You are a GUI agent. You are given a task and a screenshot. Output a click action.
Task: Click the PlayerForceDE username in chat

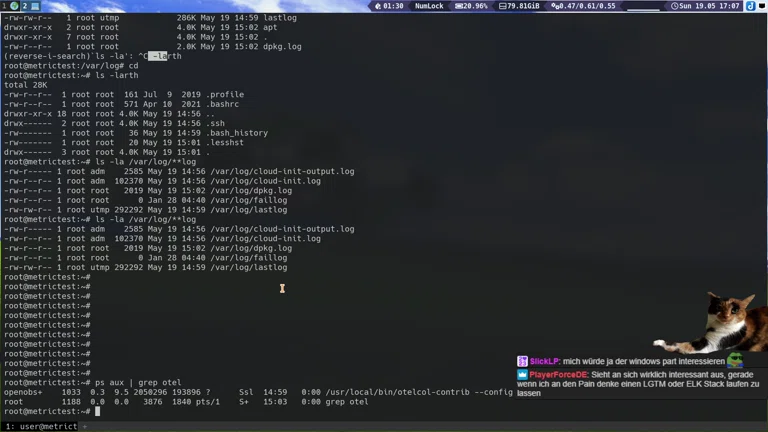(557, 374)
